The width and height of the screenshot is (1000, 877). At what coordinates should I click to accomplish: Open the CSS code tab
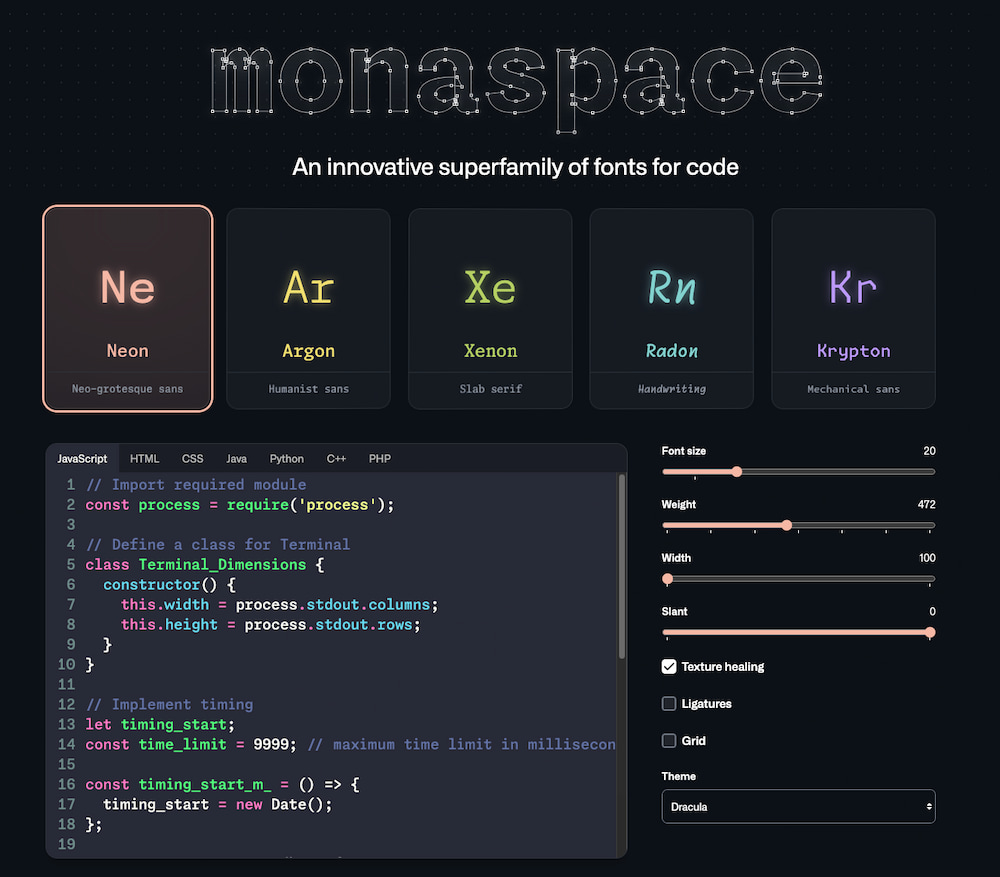[x=193, y=459]
